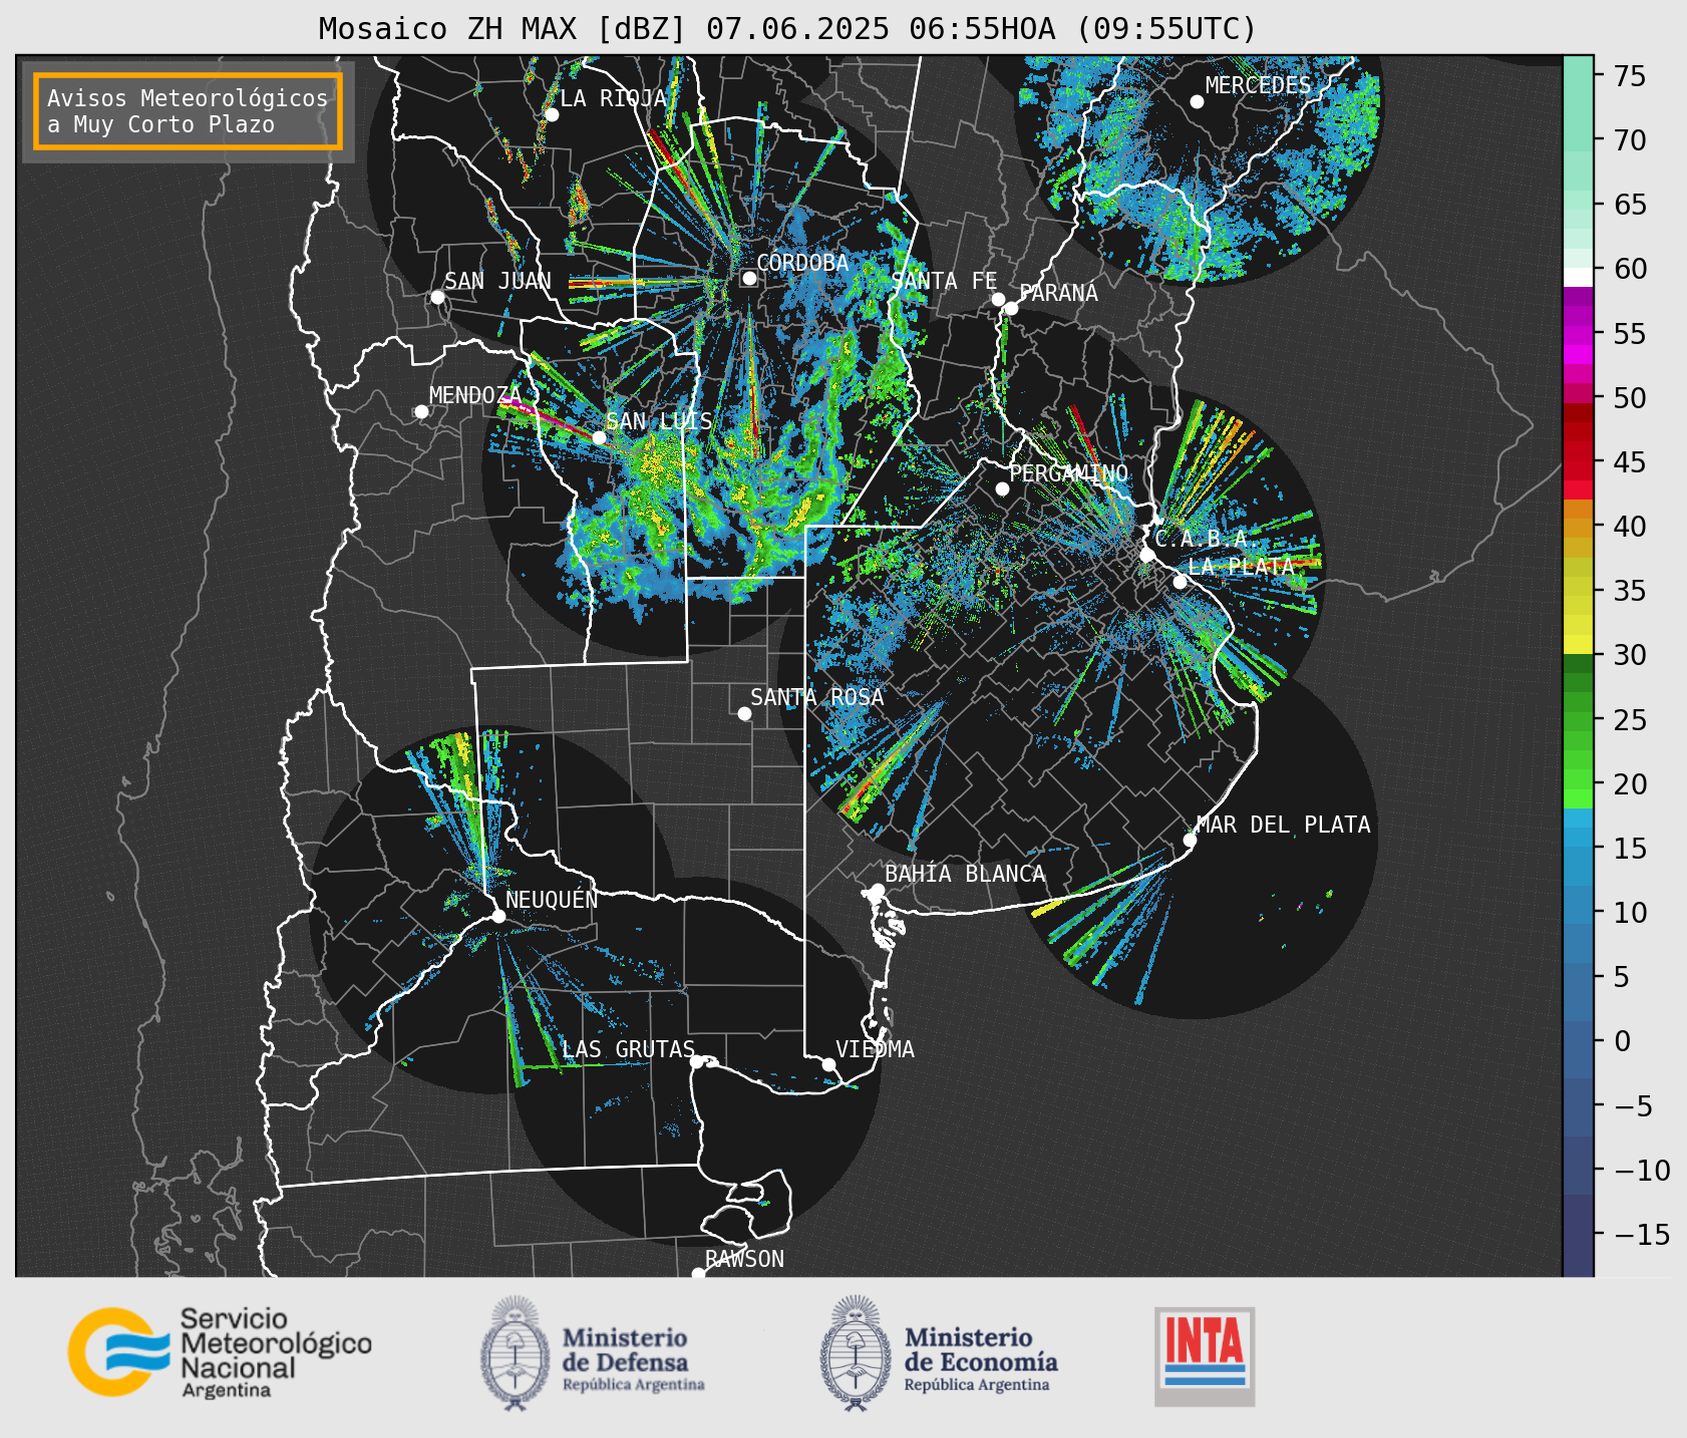
Task: Click the VIEDMA city marker dot
Action: click(x=829, y=1064)
